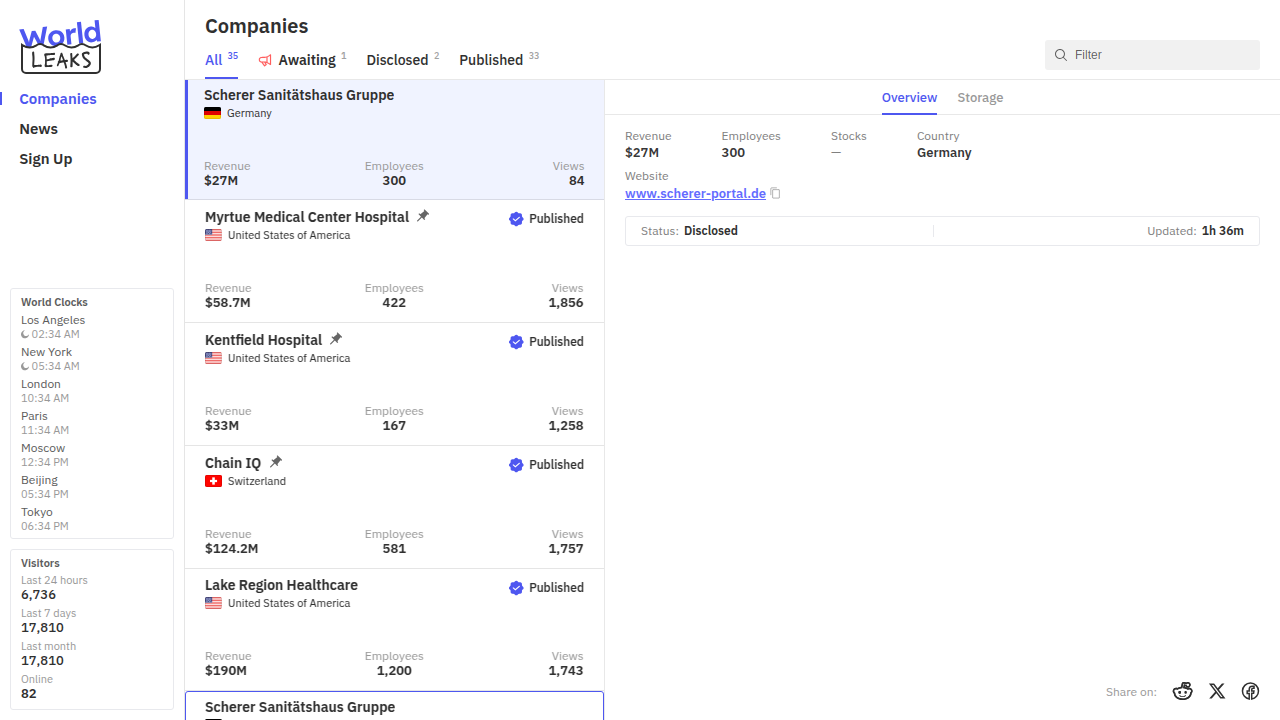Share on X (Twitter)
Viewport: 1280px width, 720px height.
pos(1217,691)
